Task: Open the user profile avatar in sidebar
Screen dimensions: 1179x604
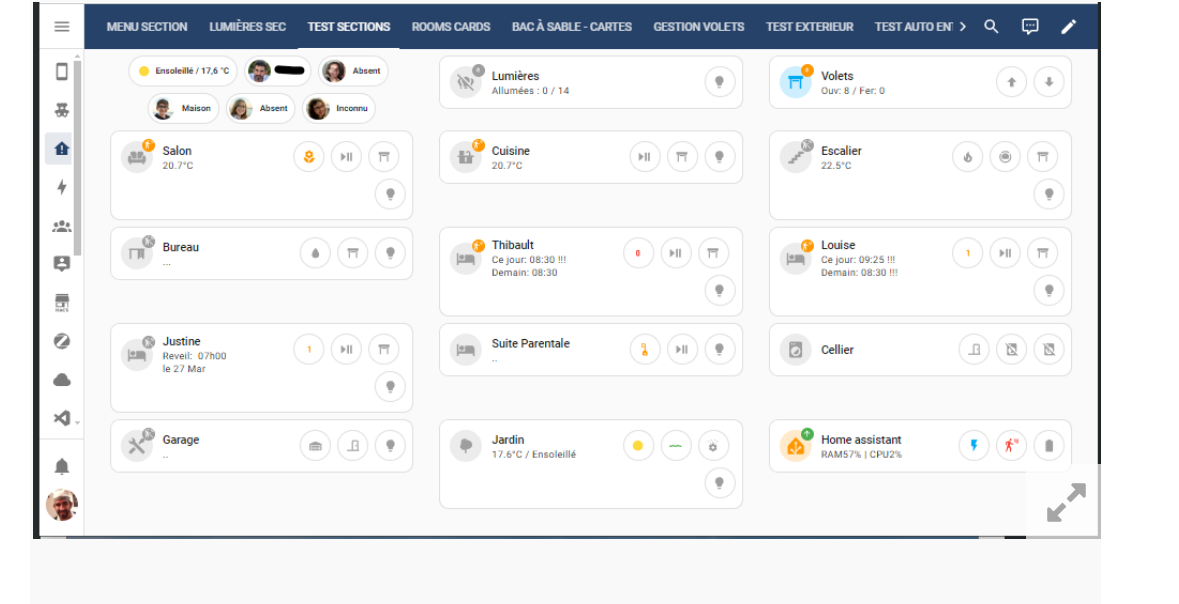Action: [62, 505]
